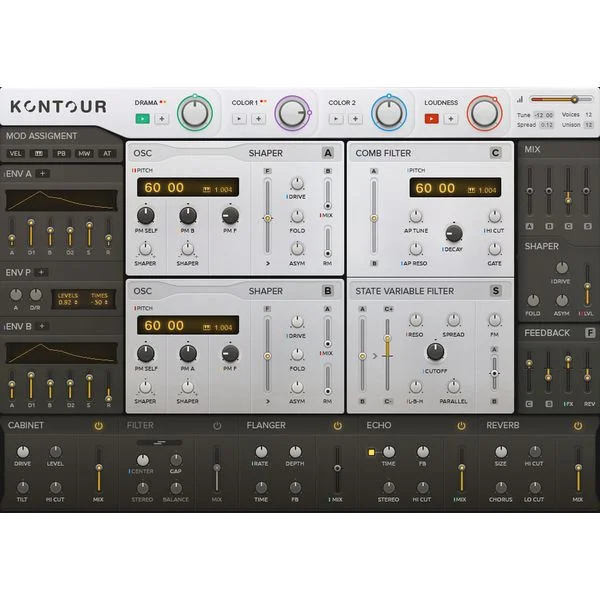
Task: Click the DRAMA macro knob
Action: pos(195,113)
